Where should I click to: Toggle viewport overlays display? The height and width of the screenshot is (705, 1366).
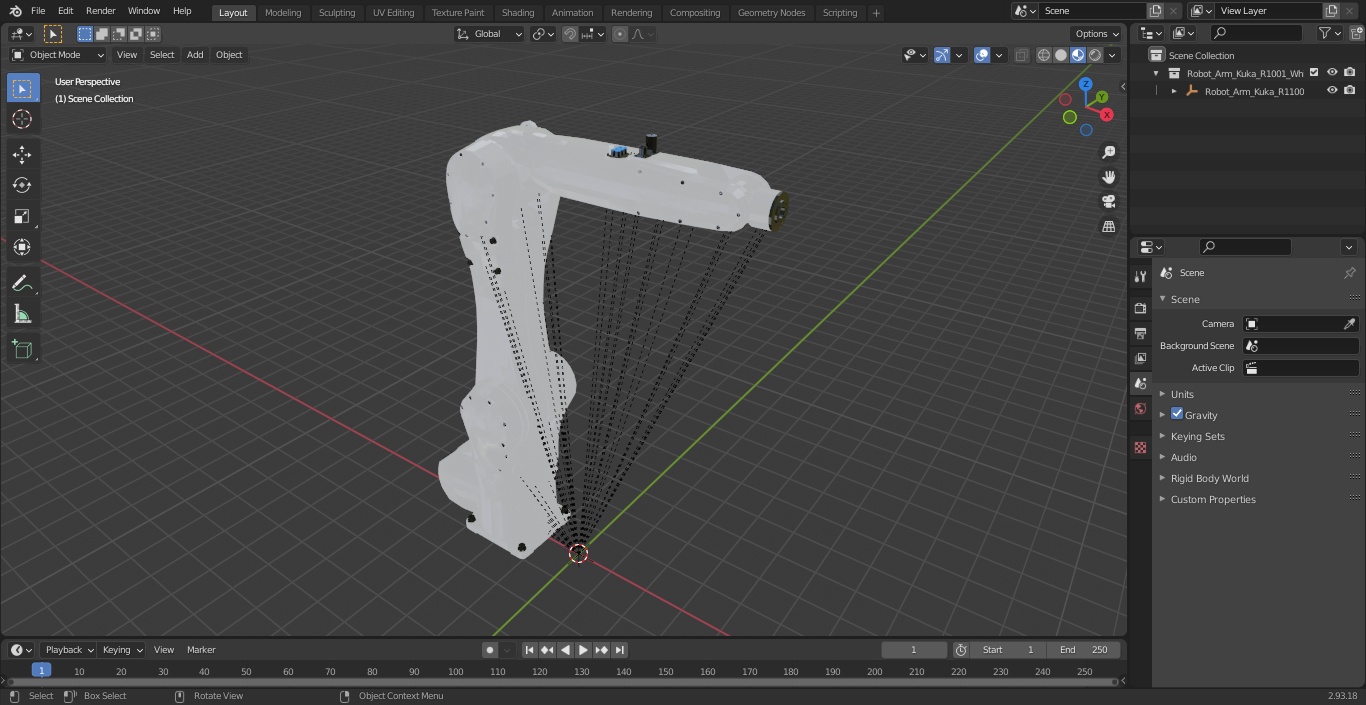click(982, 55)
